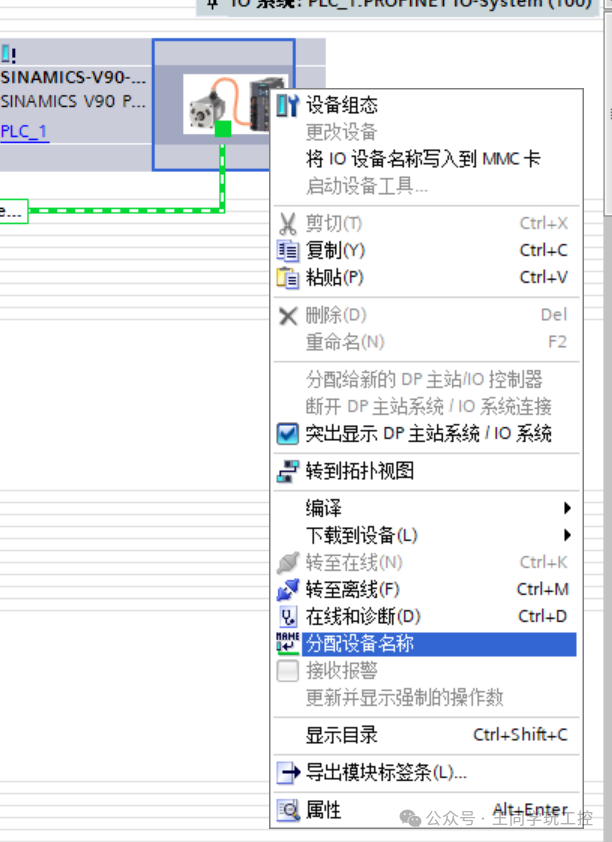Viewport: 612px width, 842px height.
Task: Click the go-online plug icon beside 转至在线(N)
Action: coord(288,563)
